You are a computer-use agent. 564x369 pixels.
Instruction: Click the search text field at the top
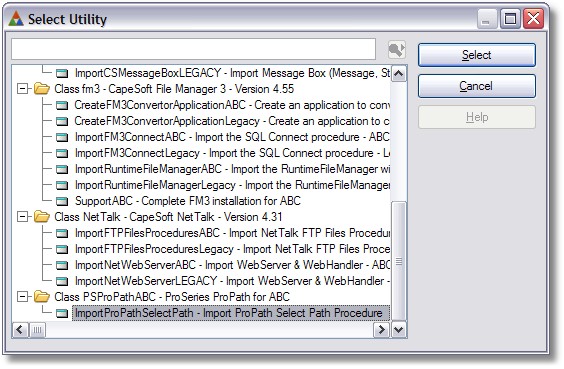pyautogui.click(x=194, y=49)
